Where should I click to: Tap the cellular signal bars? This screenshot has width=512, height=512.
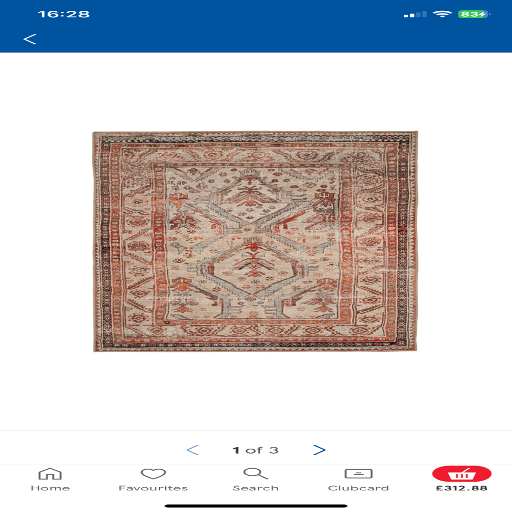[415, 14]
